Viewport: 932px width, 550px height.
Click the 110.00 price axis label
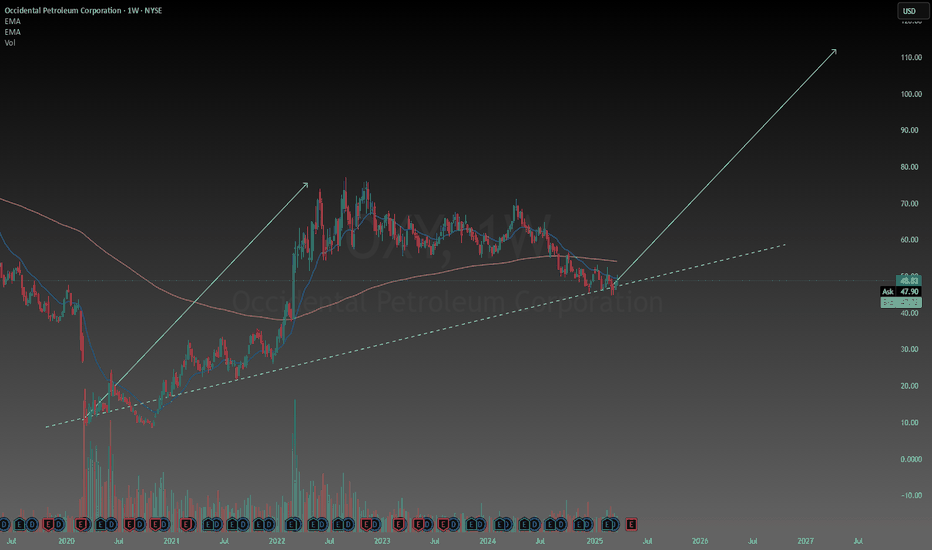911,58
